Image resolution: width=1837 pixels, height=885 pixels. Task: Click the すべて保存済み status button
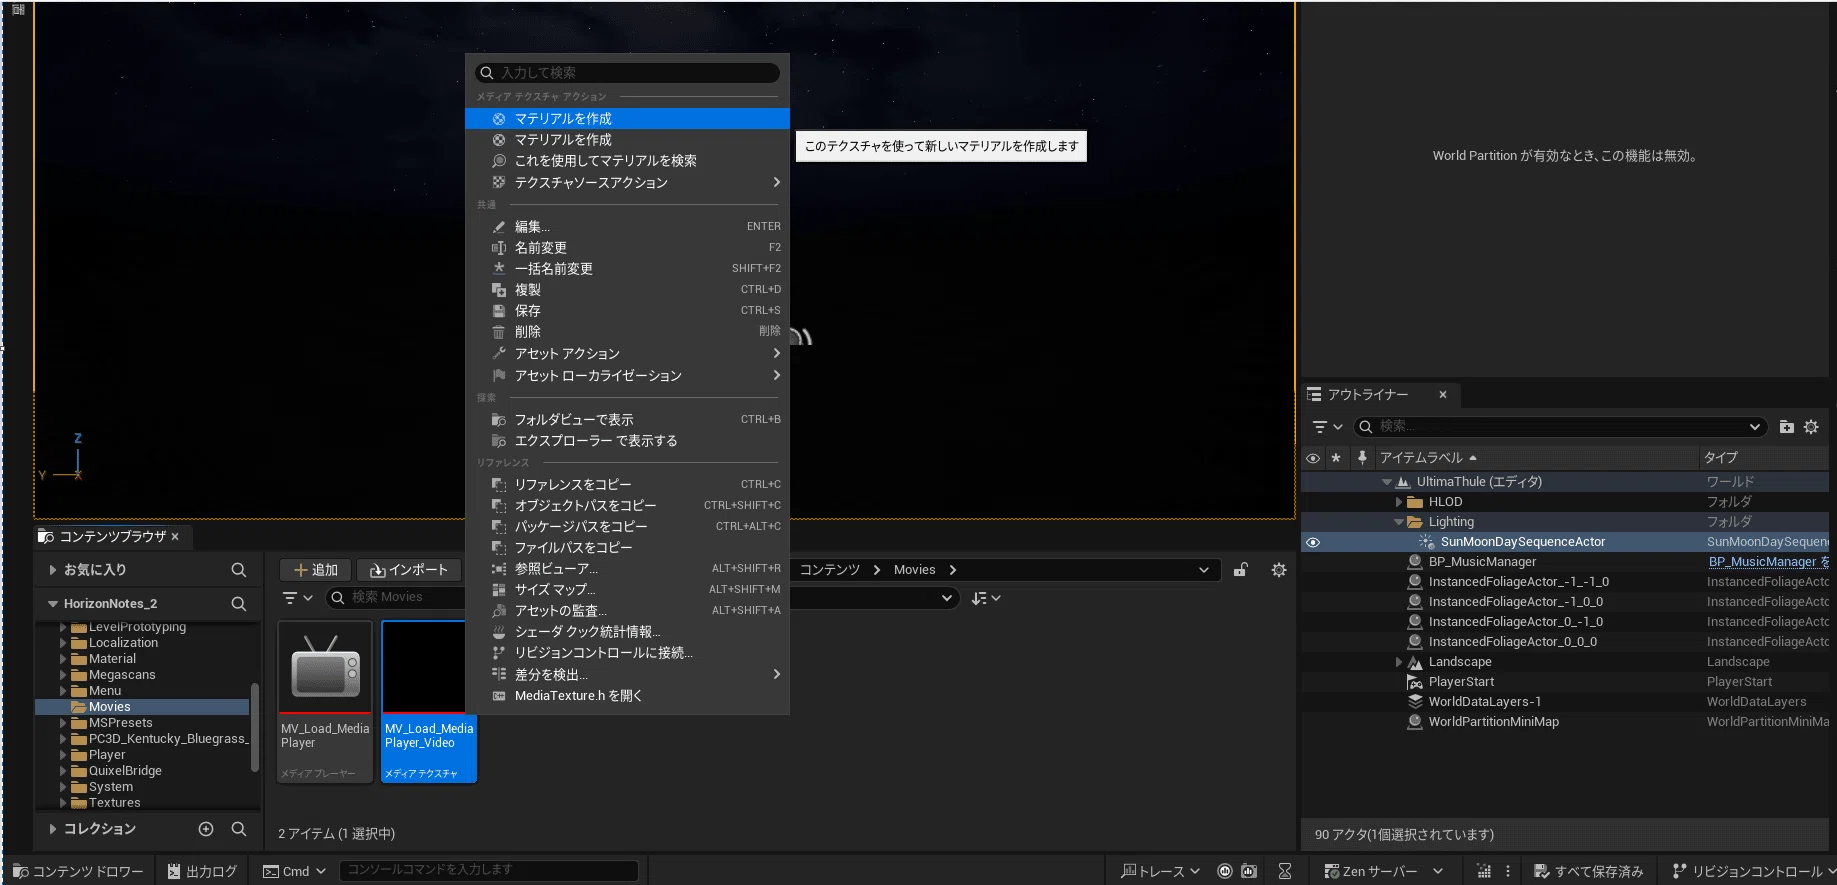pyautogui.click(x=1589, y=871)
